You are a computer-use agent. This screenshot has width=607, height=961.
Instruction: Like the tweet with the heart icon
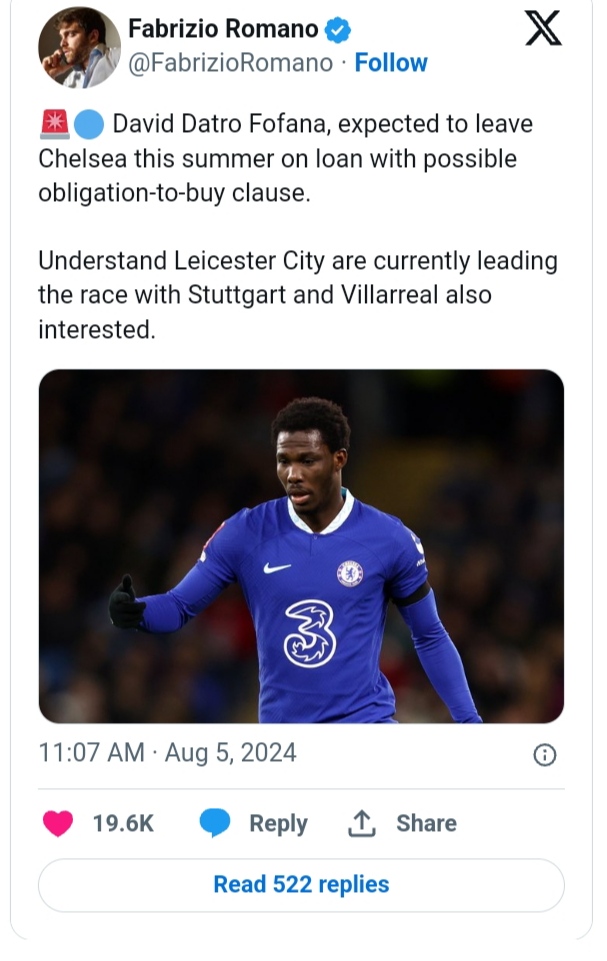tap(59, 823)
